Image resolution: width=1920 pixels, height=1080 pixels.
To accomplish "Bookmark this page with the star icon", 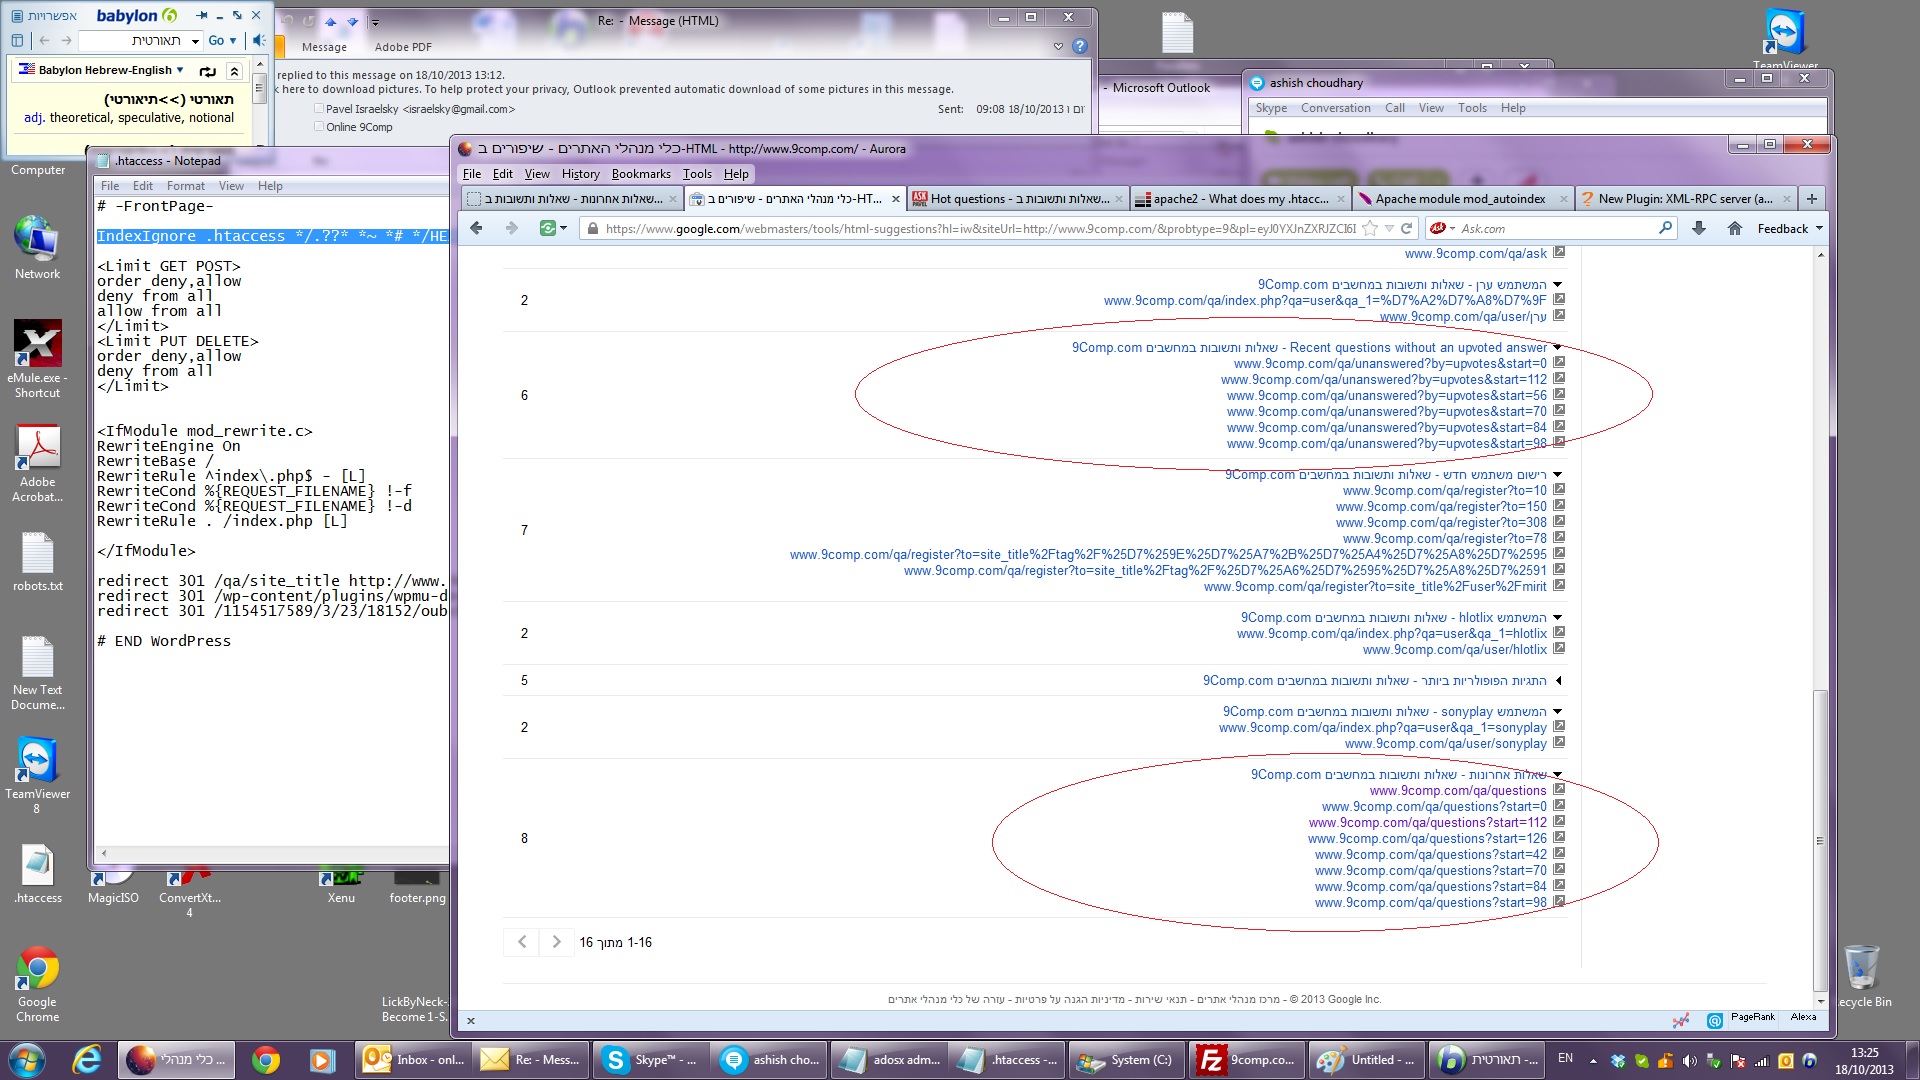I will 1370,229.
